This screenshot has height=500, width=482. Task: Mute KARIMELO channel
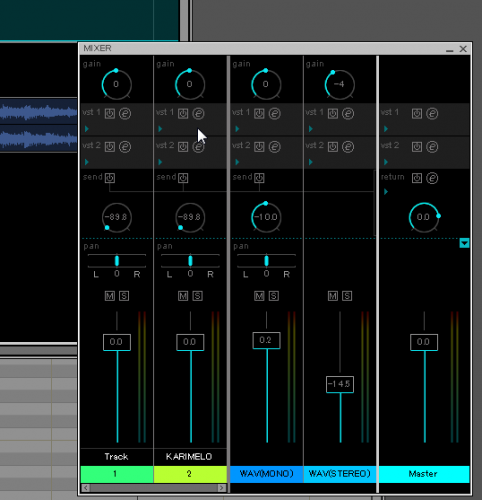[183, 296]
